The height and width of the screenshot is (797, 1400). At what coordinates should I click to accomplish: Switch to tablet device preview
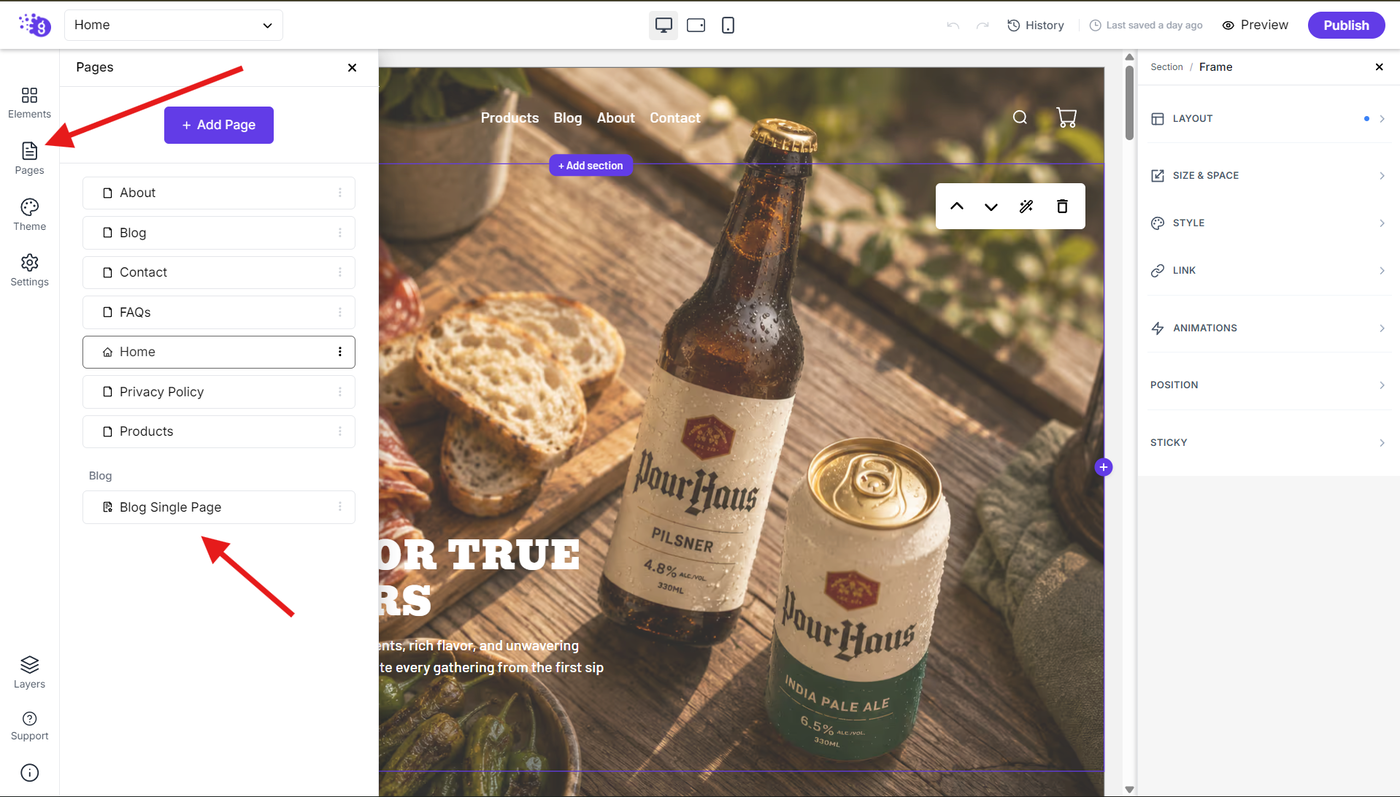tap(696, 25)
